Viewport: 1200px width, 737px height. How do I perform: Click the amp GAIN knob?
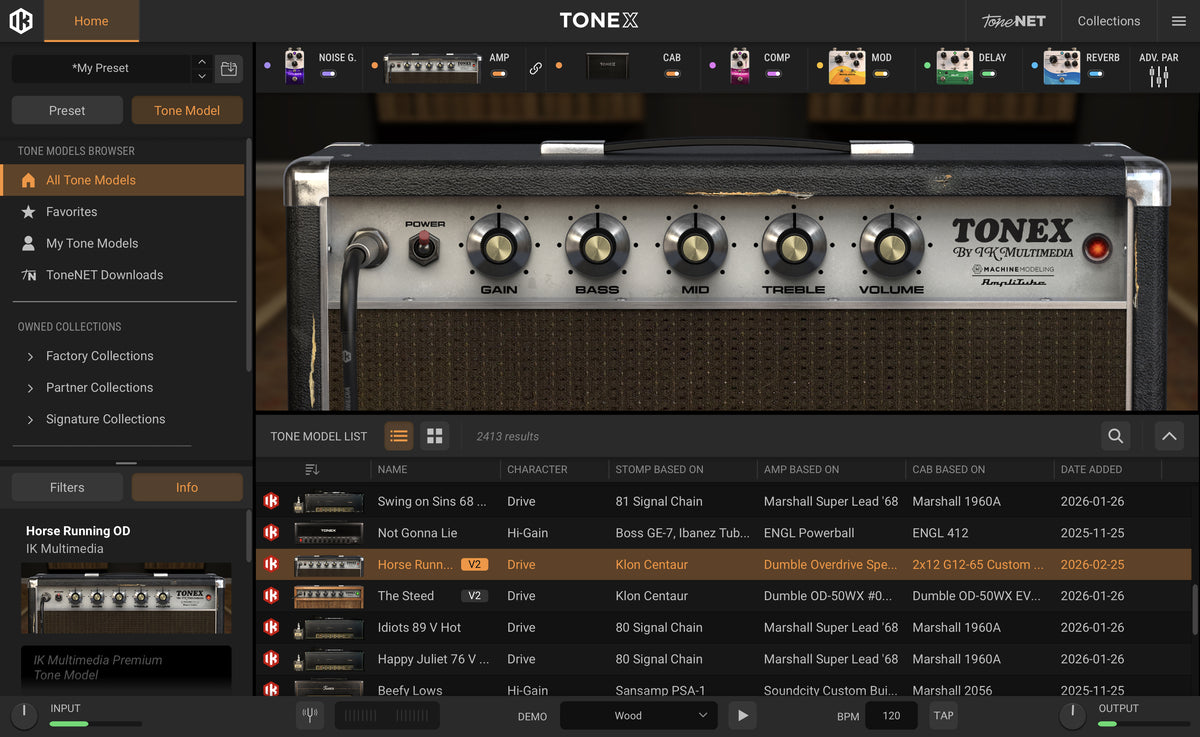(x=498, y=245)
